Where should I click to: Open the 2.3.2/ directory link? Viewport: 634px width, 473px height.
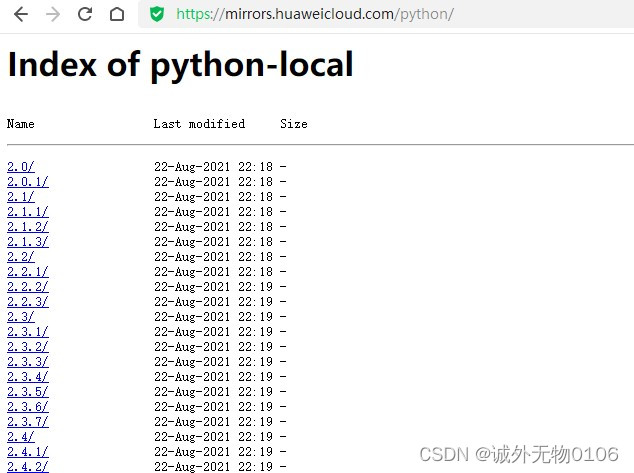click(27, 346)
